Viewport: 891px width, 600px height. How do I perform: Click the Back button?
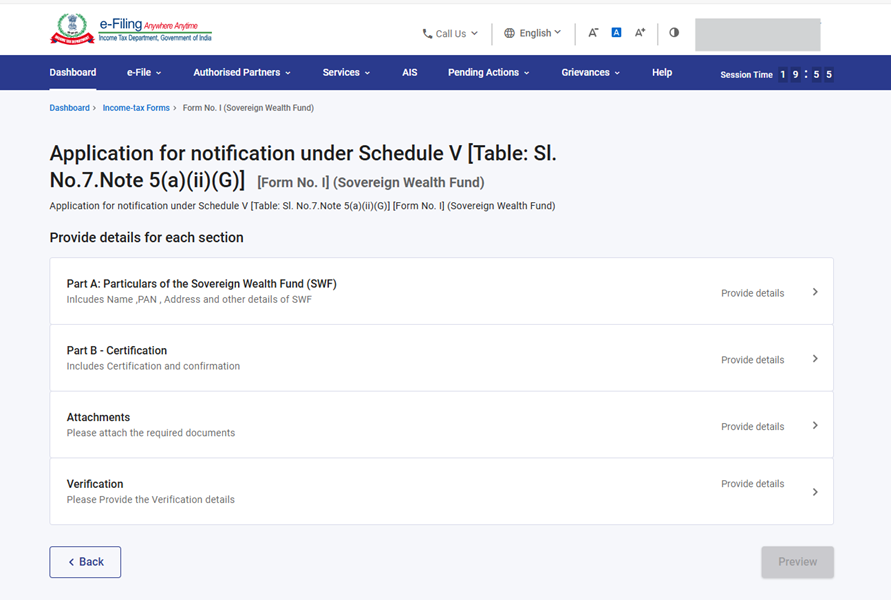click(85, 562)
